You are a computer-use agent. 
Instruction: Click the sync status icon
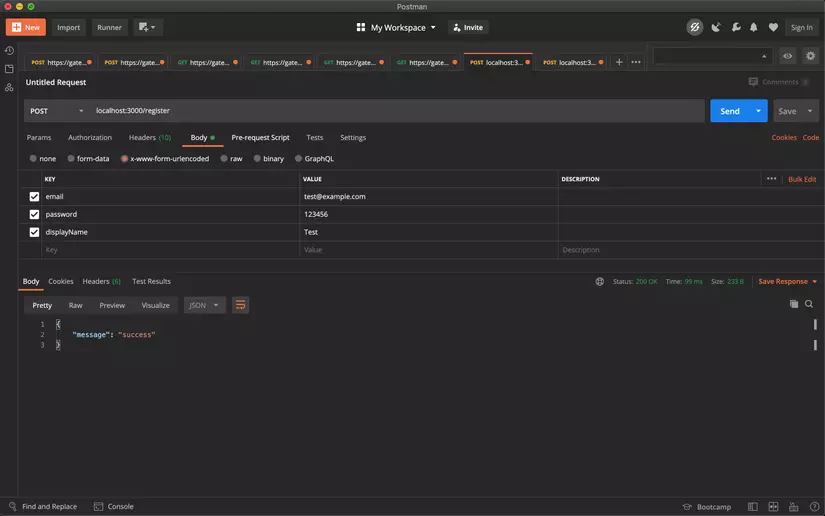(x=695, y=27)
